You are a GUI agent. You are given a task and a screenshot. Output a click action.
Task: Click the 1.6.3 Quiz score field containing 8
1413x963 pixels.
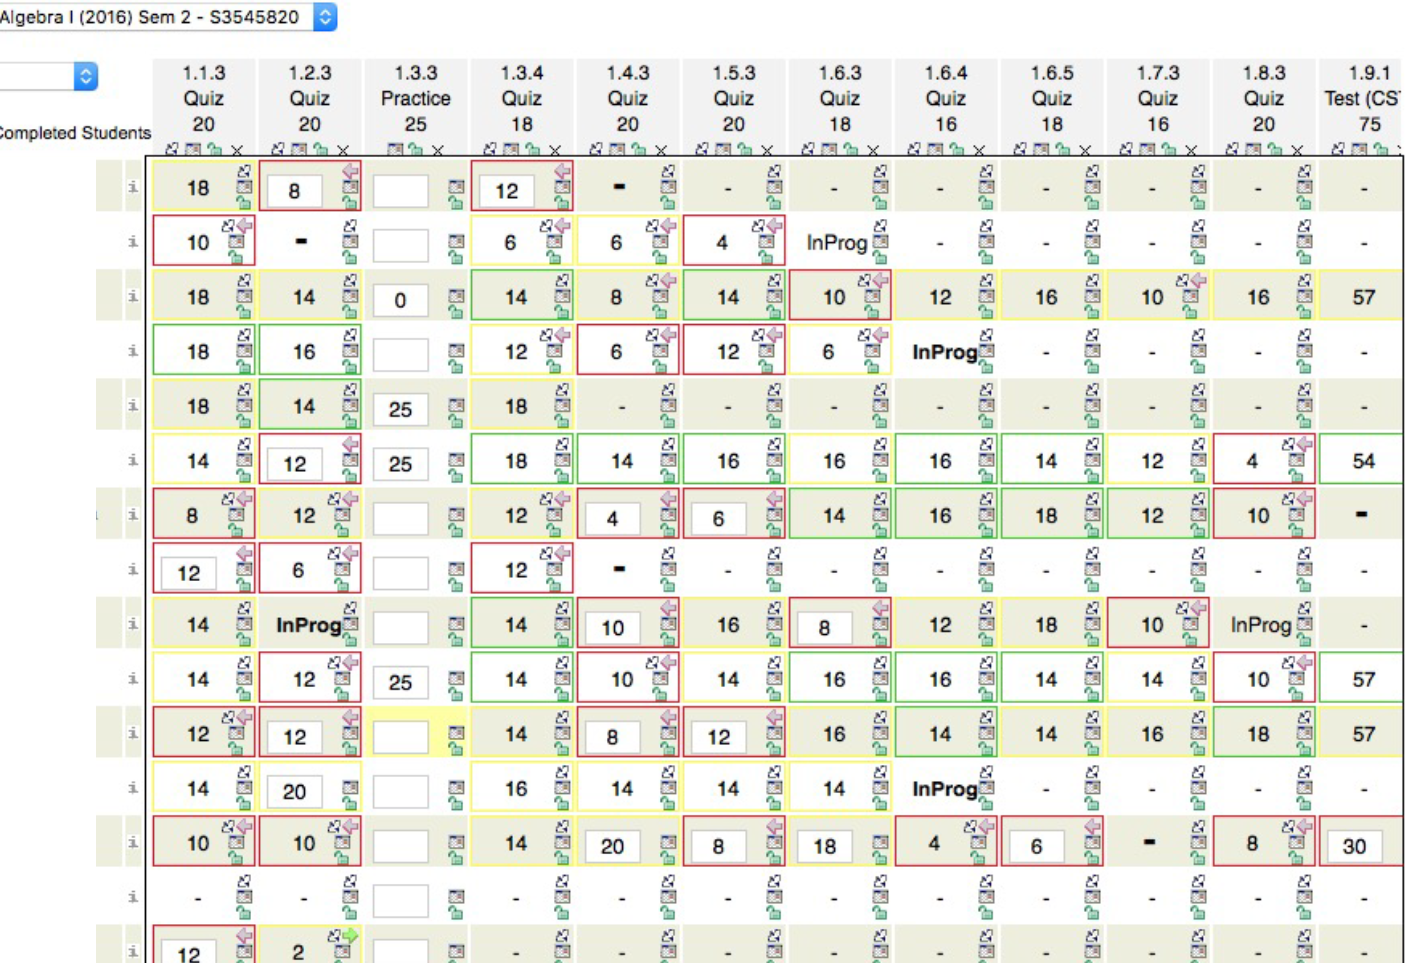824,628
